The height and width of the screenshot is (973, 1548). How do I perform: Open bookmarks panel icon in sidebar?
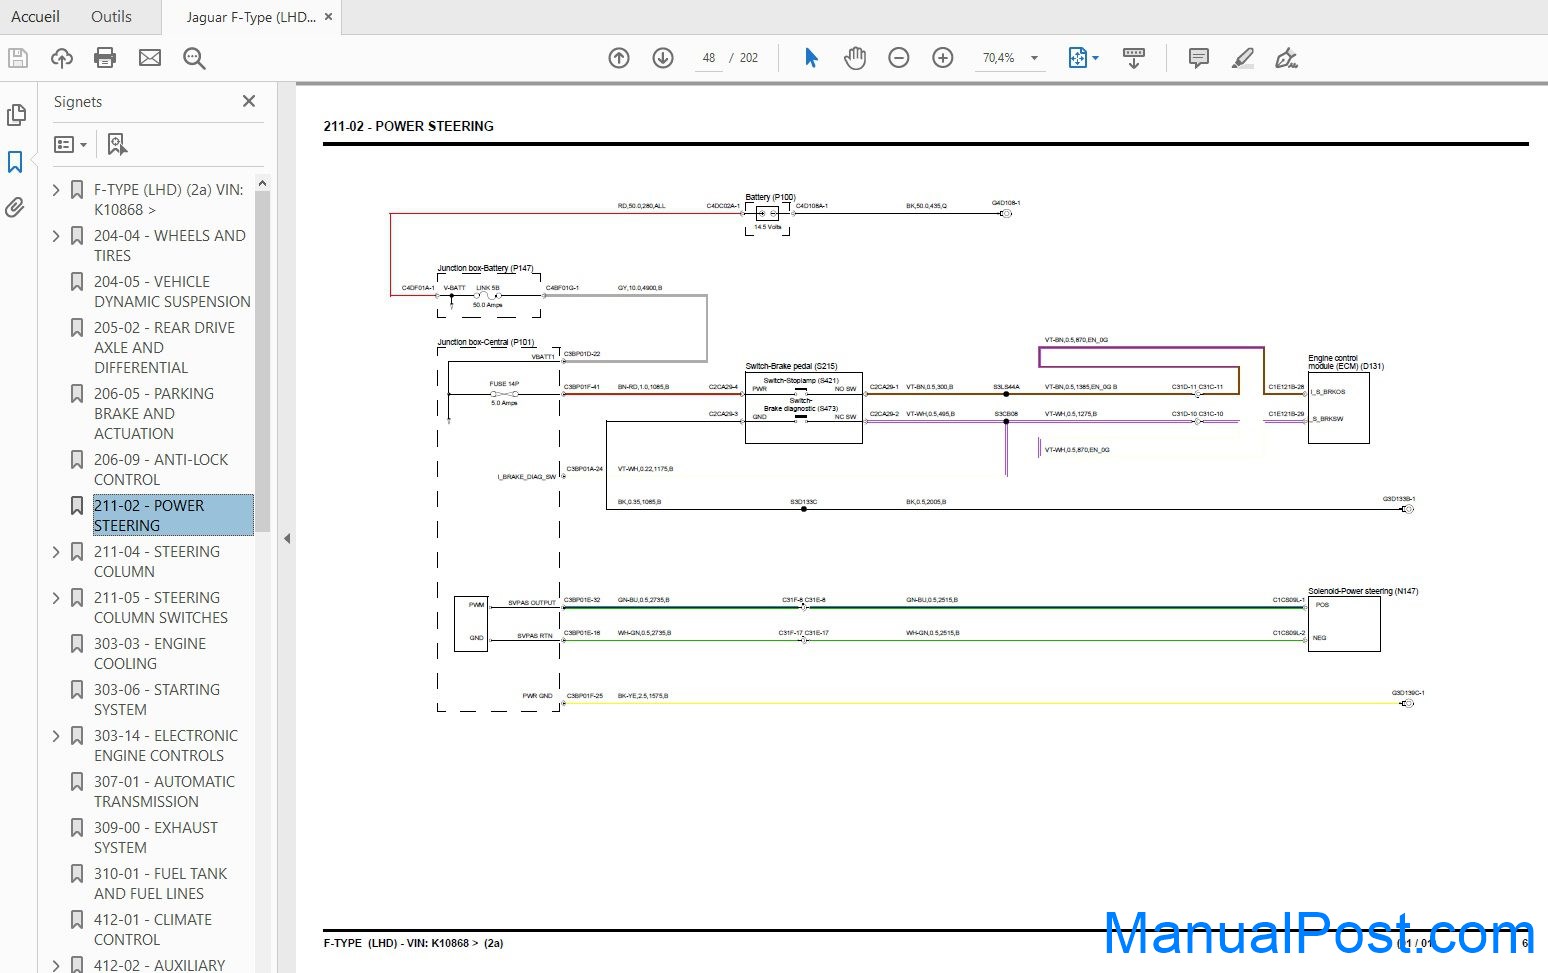point(15,162)
